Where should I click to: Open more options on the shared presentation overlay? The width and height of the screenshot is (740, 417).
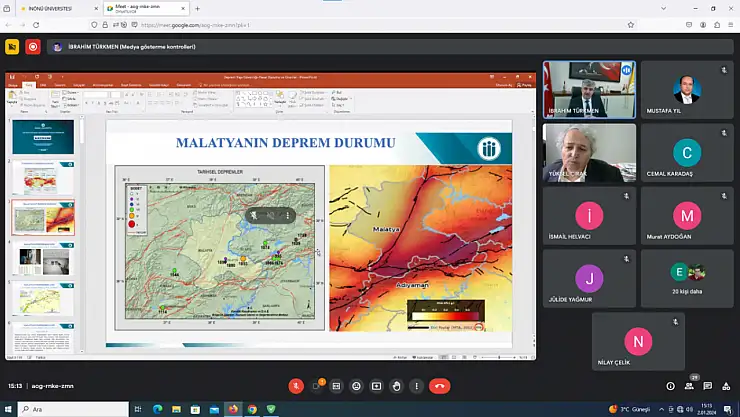pos(288,215)
